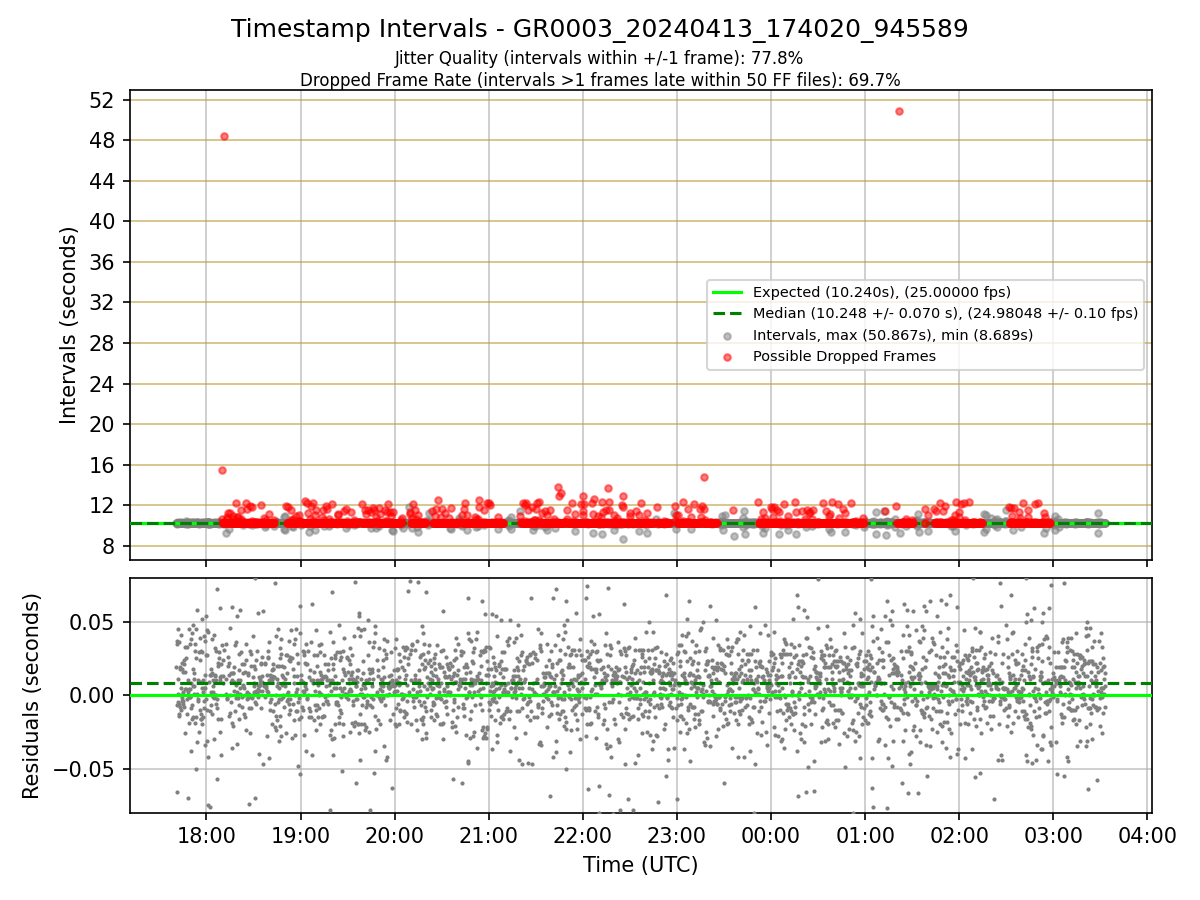Click the 'Possible Dropped Frames' legend entry

(844, 356)
